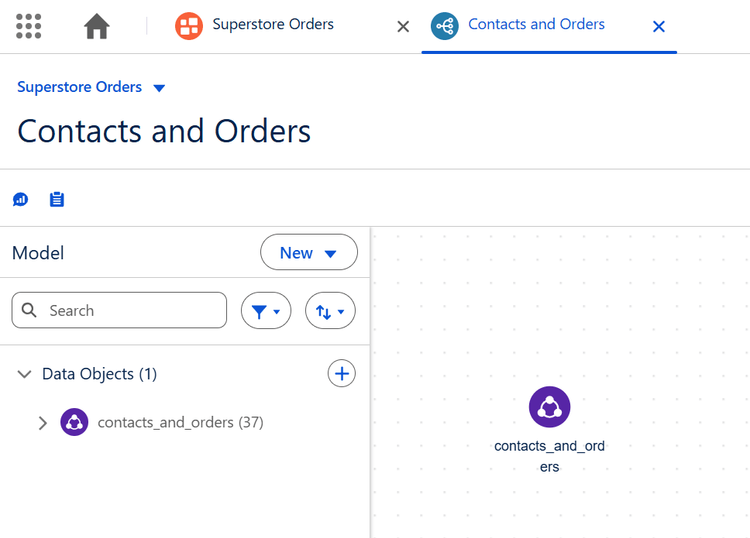Click into the Model Search field
This screenshot has height=538, width=750.
[130, 311]
